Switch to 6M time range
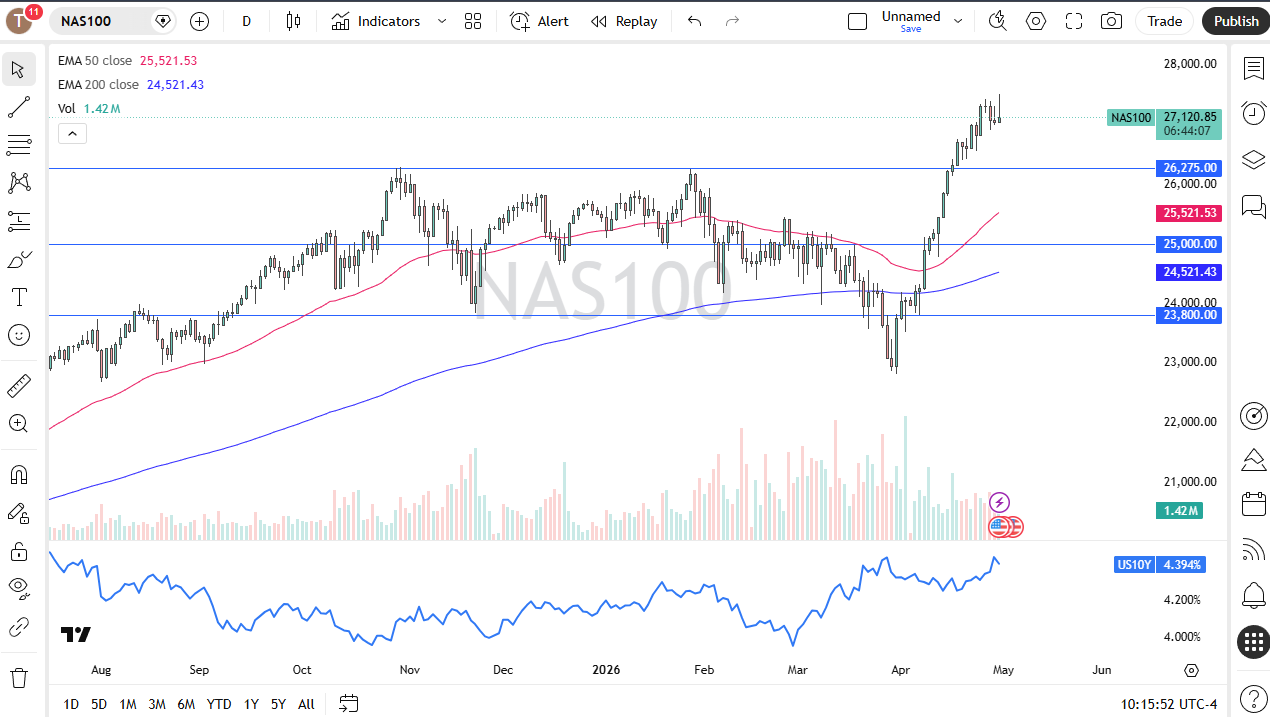 tap(186, 704)
